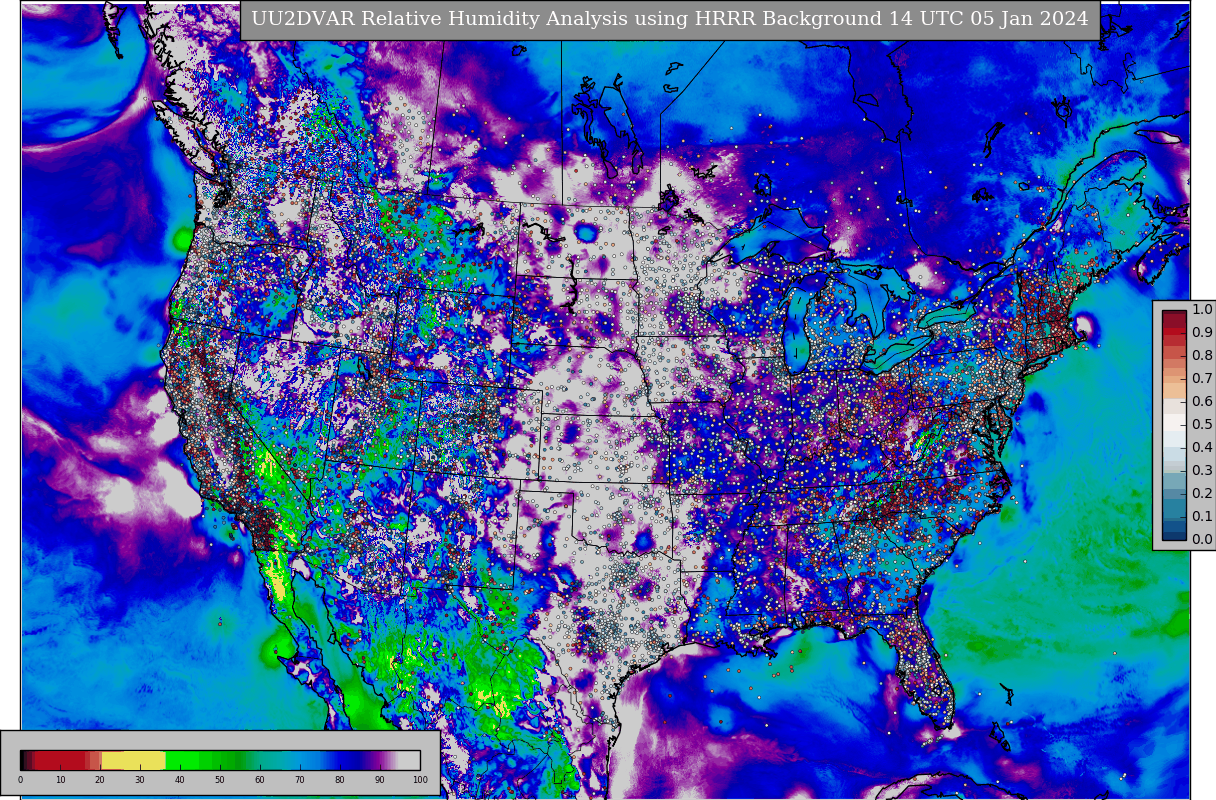Click the "0.8" label on the vertical colorbar
The width and height of the screenshot is (1216, 800).
[1202, 356]
